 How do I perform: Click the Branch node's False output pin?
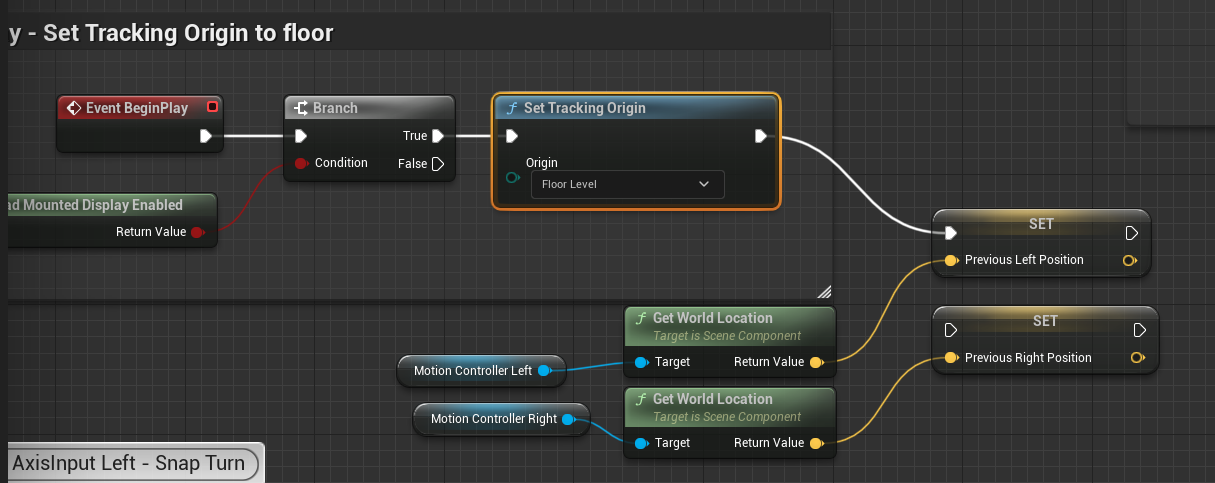[x=437, y=164]
